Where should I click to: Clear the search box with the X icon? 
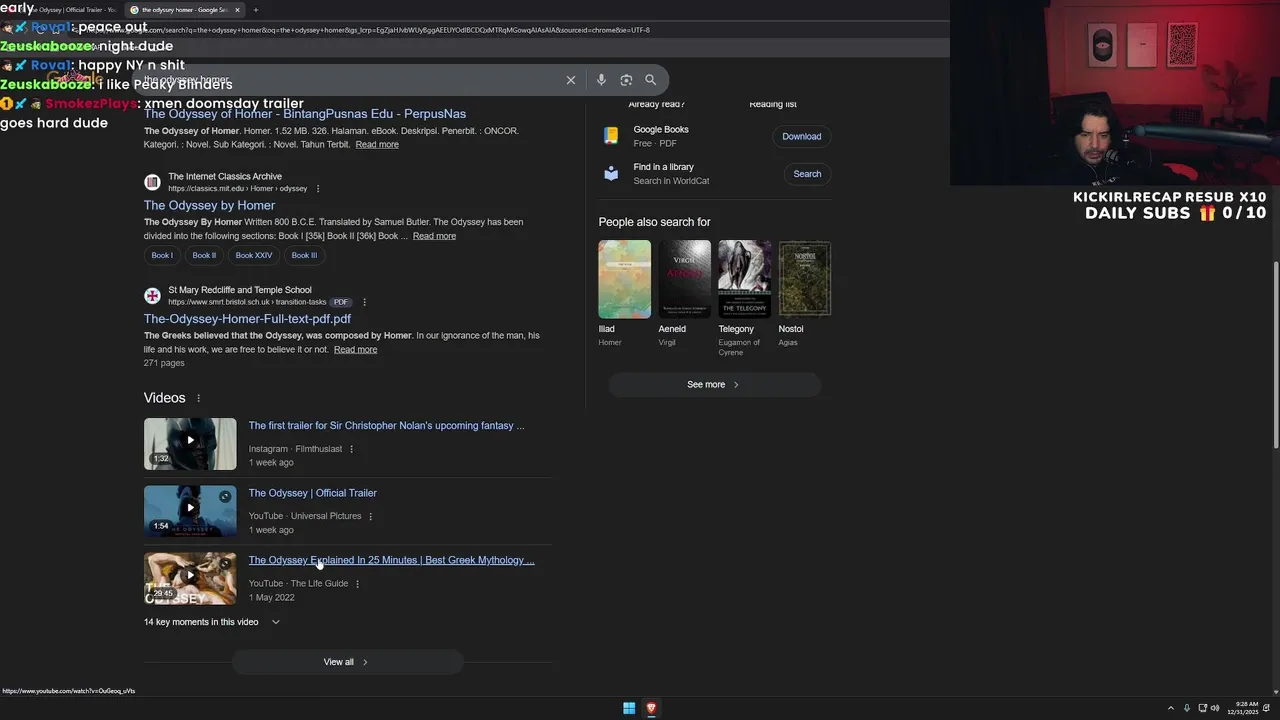click(571, 80)
